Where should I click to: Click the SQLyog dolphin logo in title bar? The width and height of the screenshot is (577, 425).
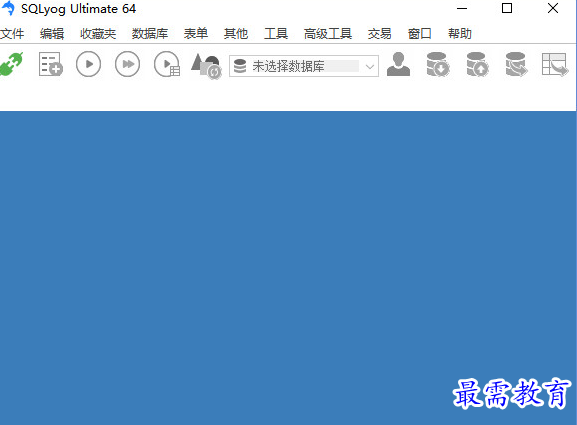click(8, 8)
